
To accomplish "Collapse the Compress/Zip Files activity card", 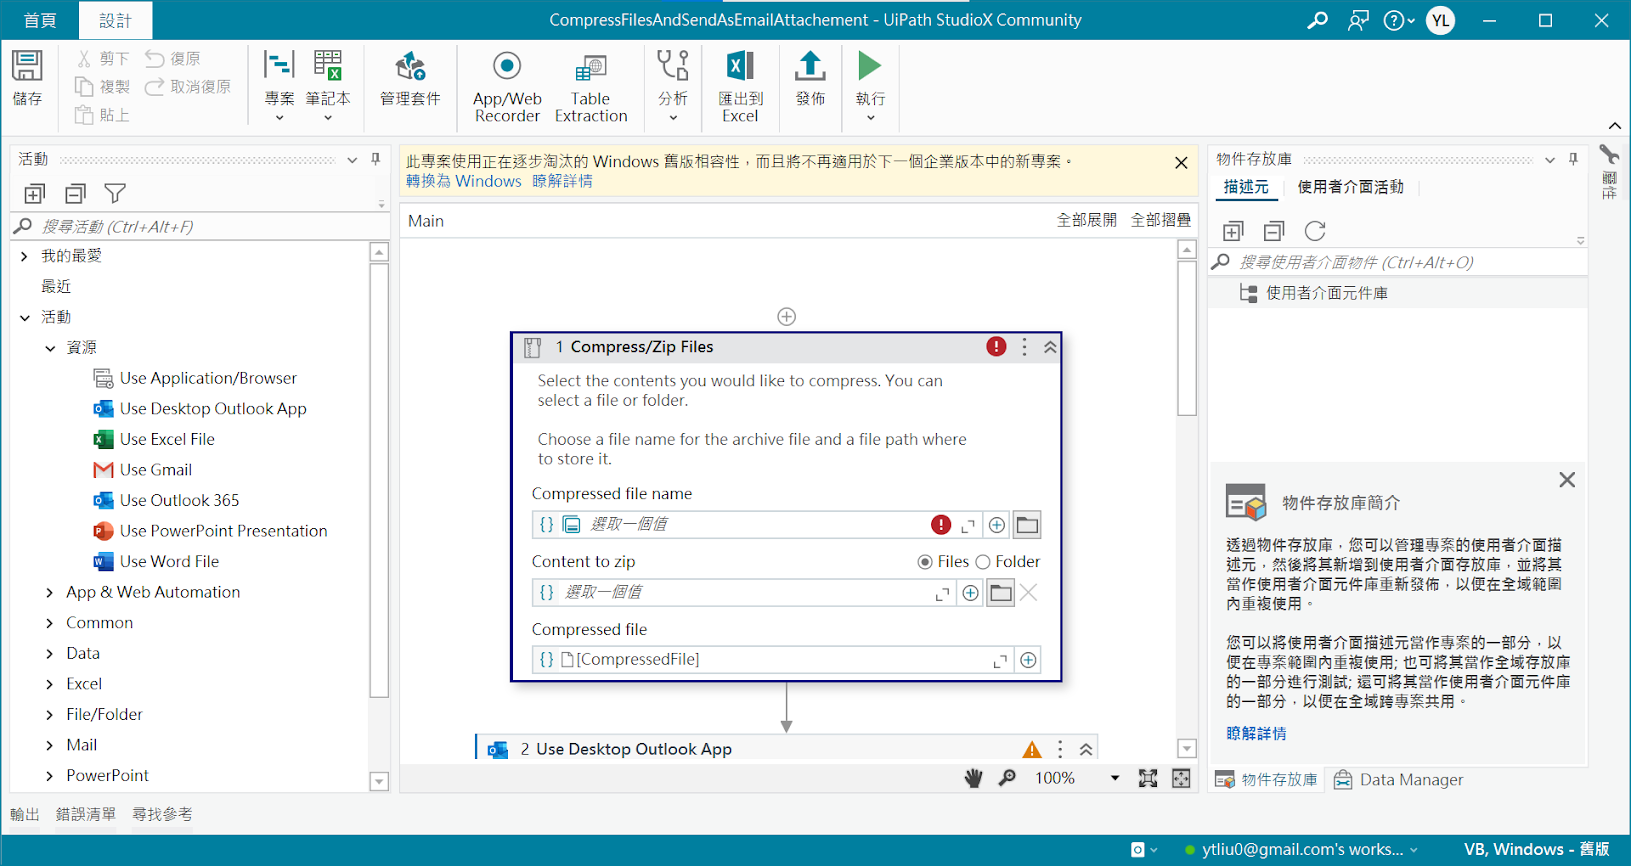I will tap(1050, 347).
